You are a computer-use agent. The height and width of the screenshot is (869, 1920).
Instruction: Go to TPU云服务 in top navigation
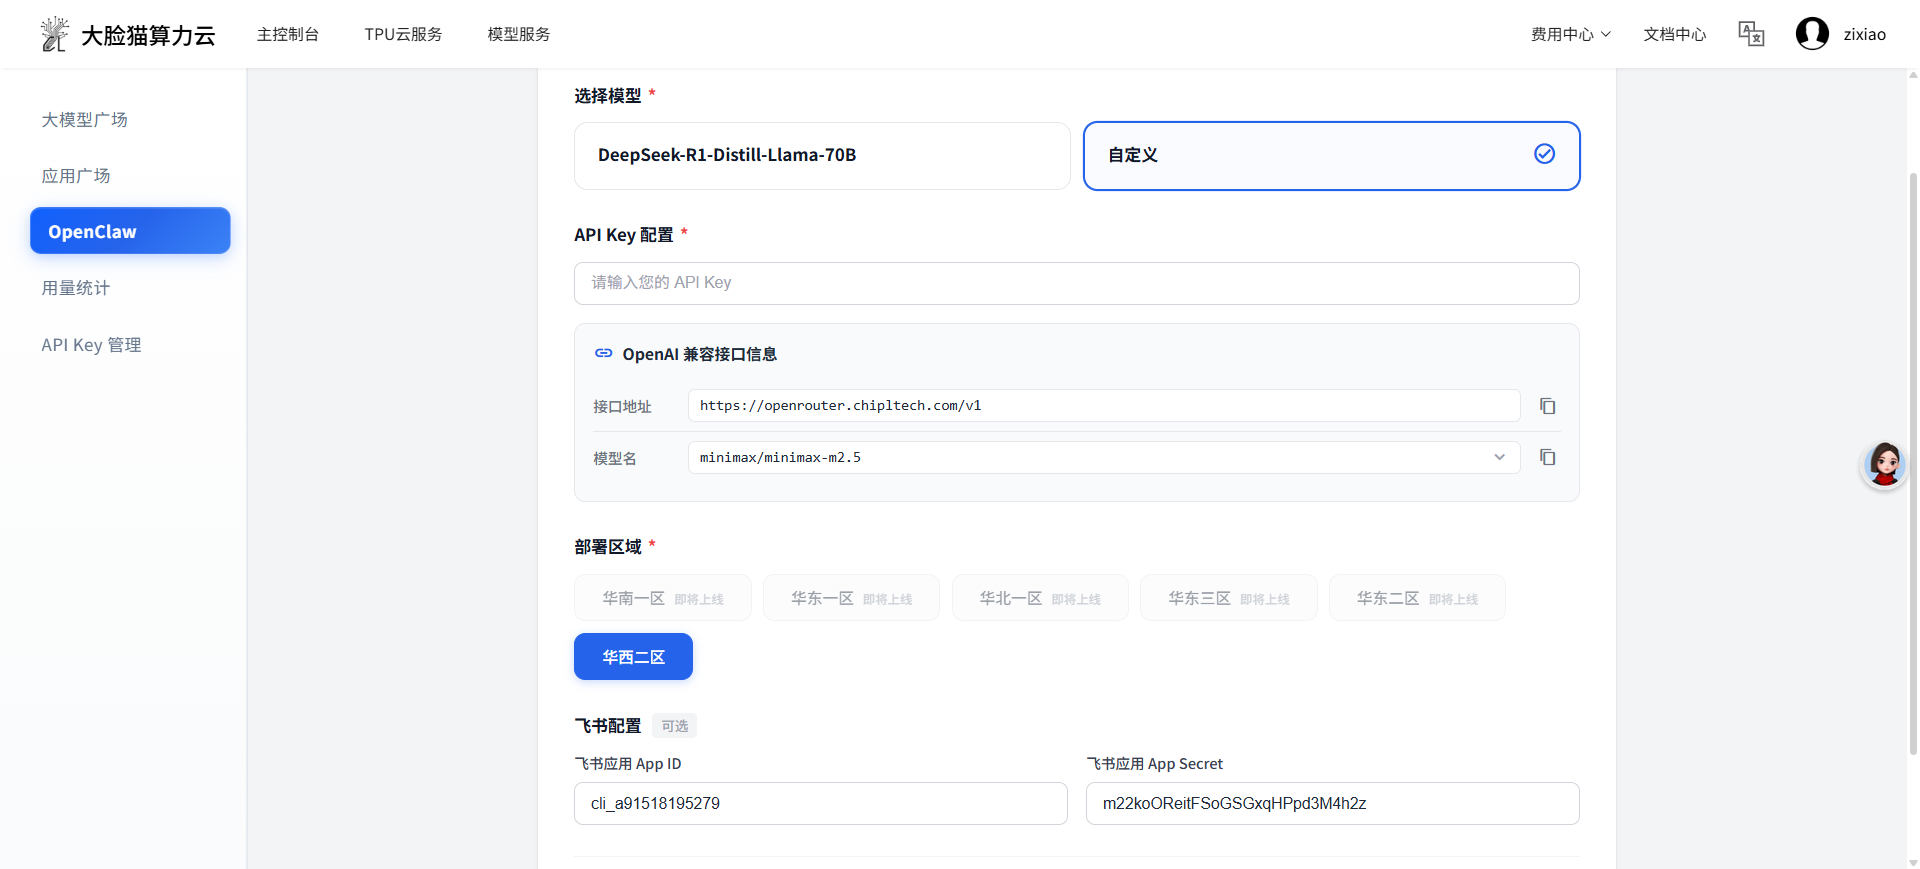coord(403,34)
